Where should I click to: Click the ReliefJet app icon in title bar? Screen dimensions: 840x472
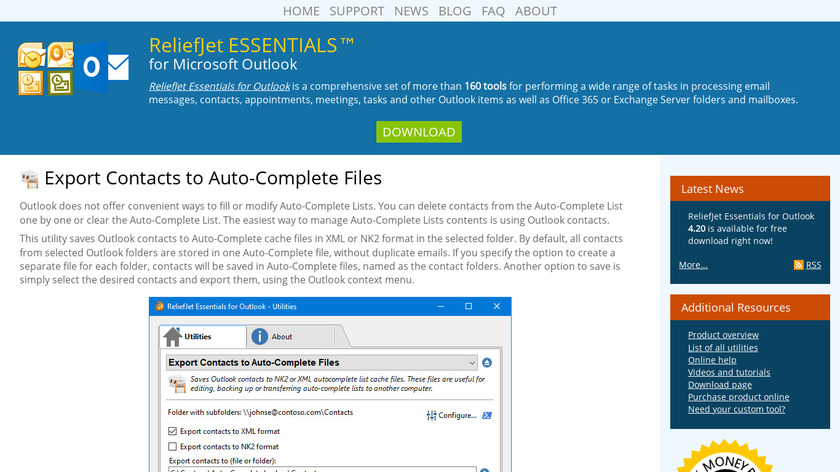coord(159,306)
